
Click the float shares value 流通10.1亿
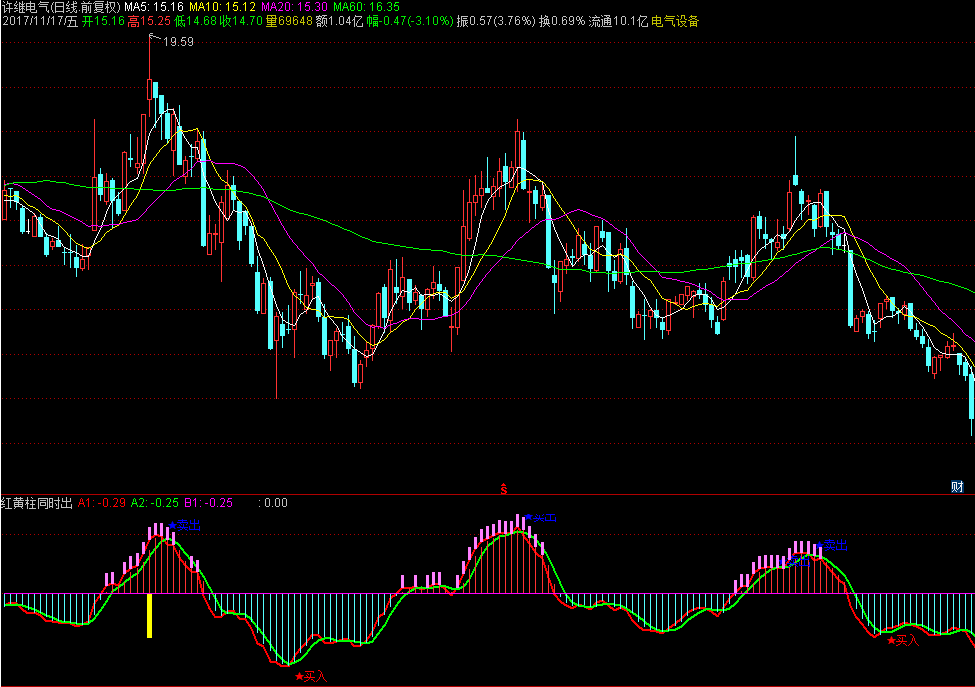[x=618, y=22]
